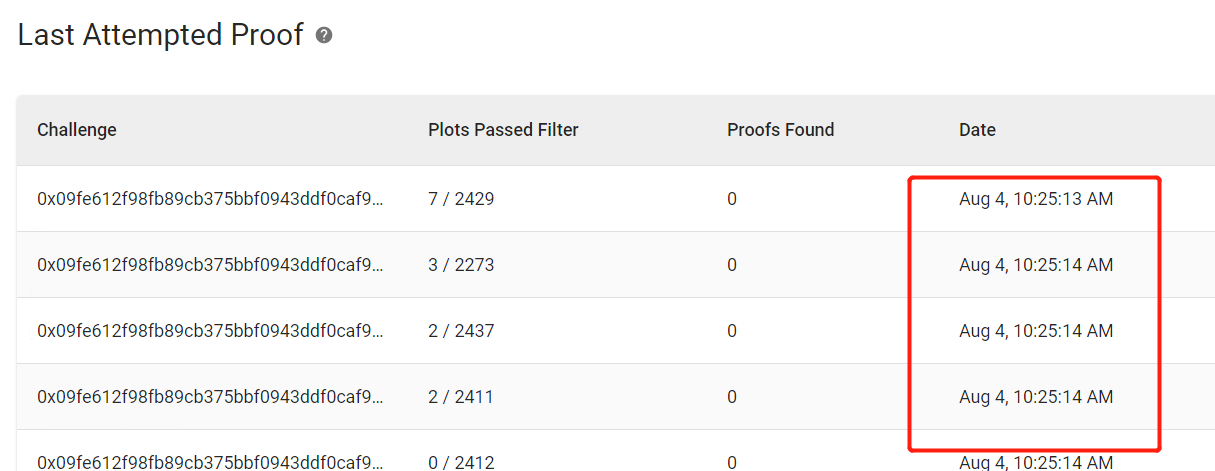1215x471 pixels.
Task: Click the Date column header
Action: pyautogui.click(x=977, y=130)
